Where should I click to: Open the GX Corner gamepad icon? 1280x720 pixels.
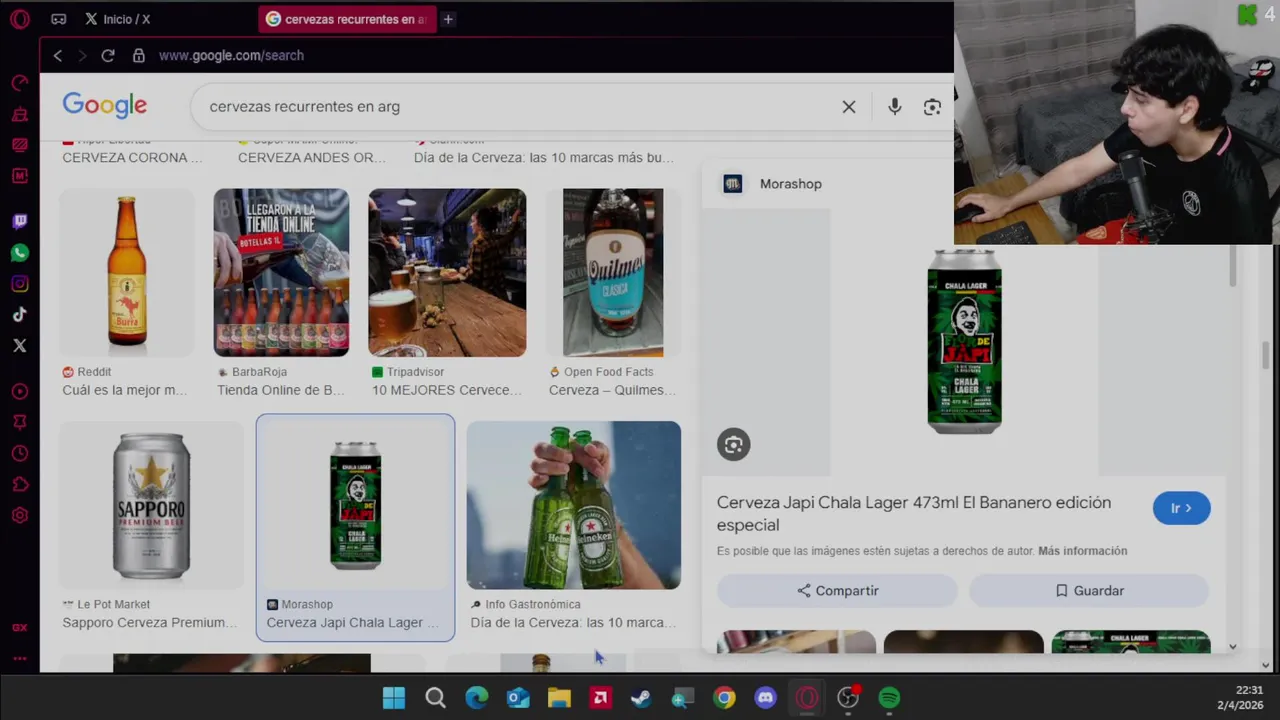tap(59, 19)
